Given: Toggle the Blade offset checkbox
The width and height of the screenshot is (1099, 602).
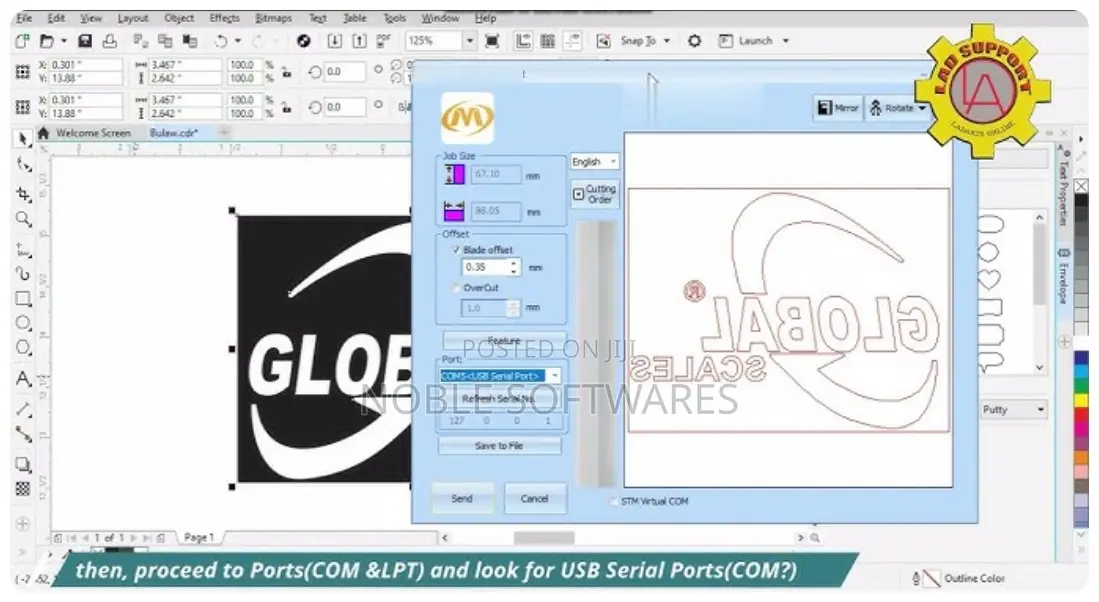Looking at the screenshot, I should point(456,249).
